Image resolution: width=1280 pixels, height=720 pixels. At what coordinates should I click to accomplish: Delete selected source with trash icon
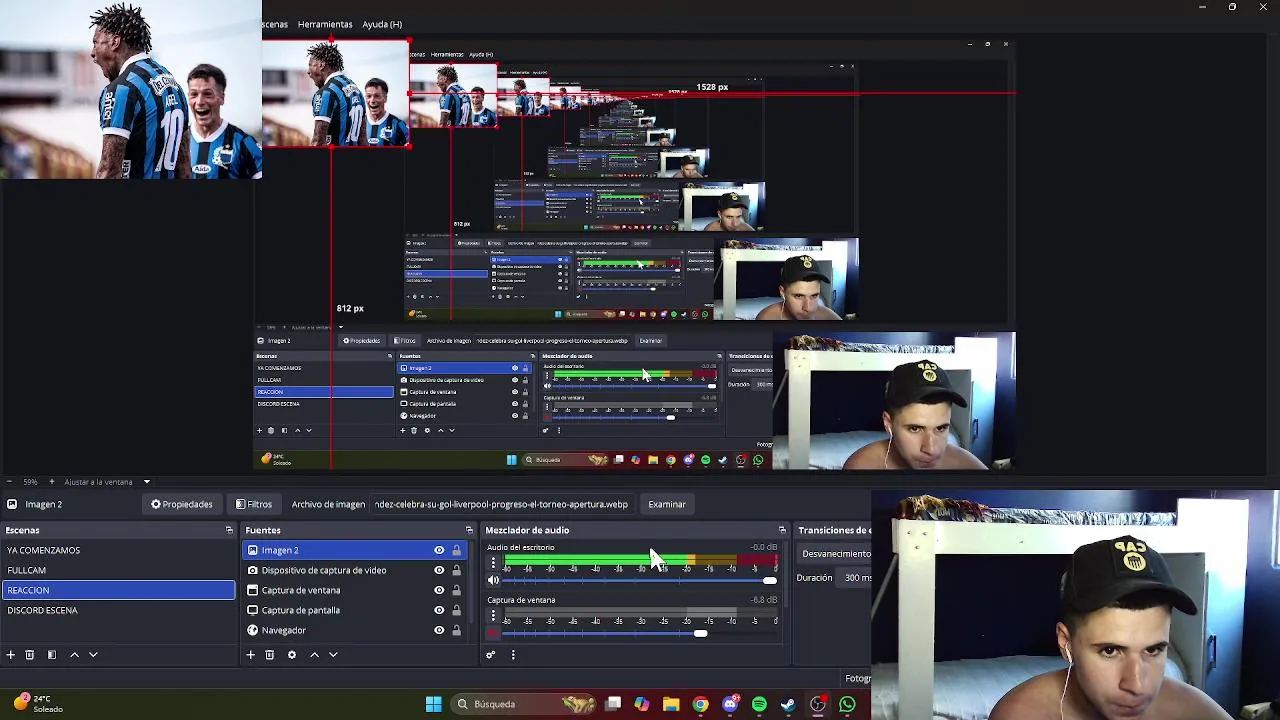[x=269, y=655]
